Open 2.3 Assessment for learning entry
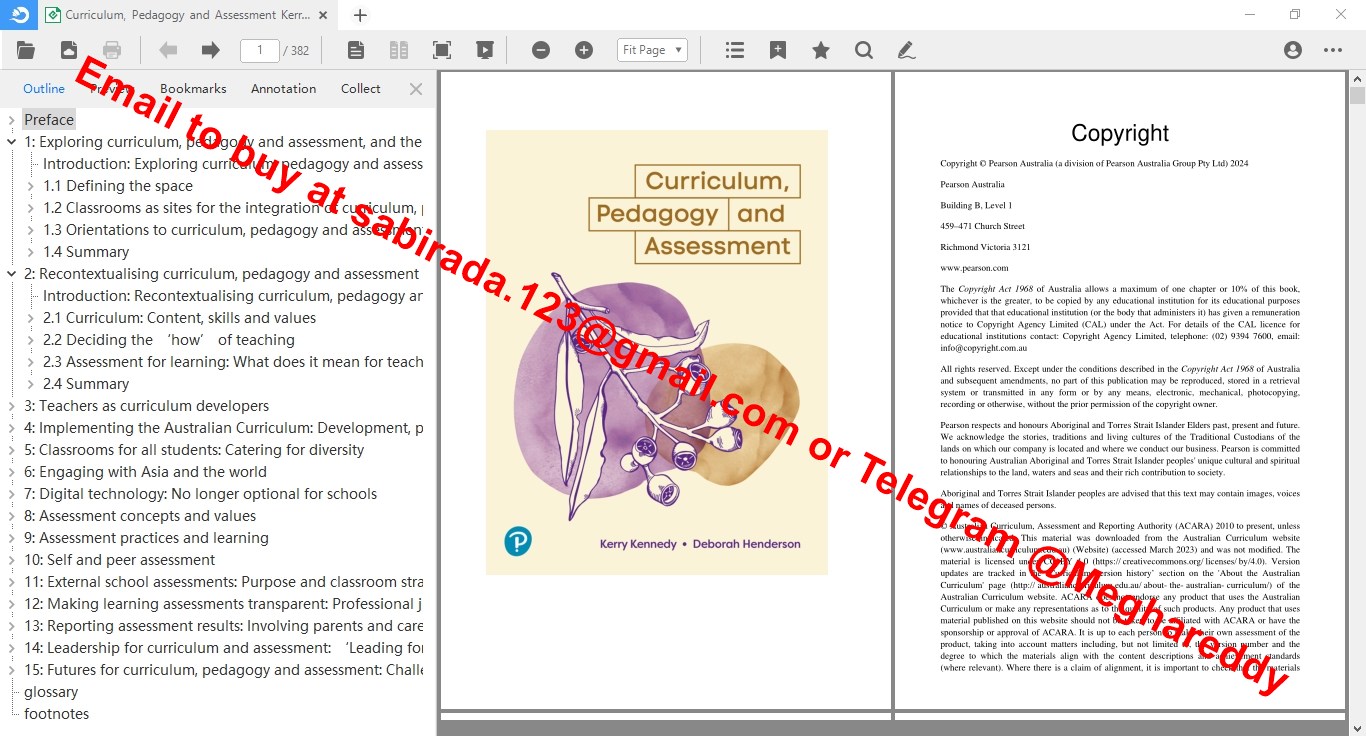 point(233,362)
